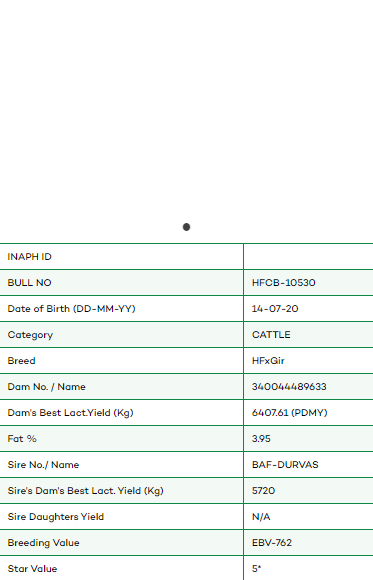The image size is (373, 580).
Task: Click the sire's dam yield 5720
Action: 263,491
